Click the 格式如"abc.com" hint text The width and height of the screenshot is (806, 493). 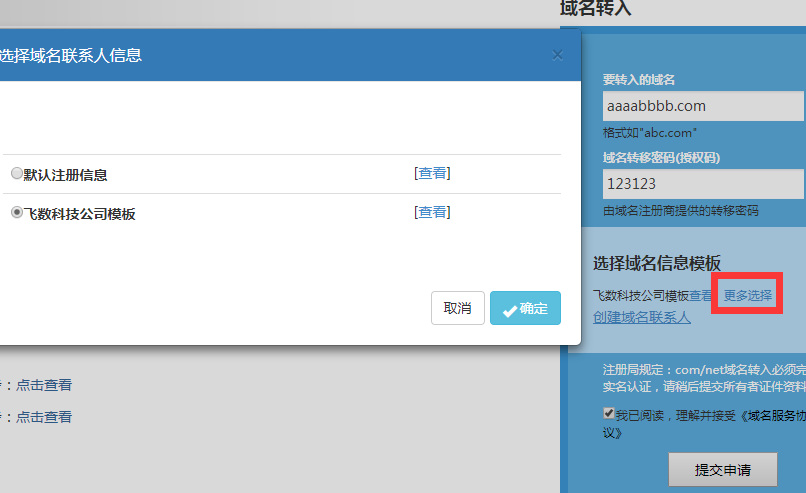[x=650, y=133]
